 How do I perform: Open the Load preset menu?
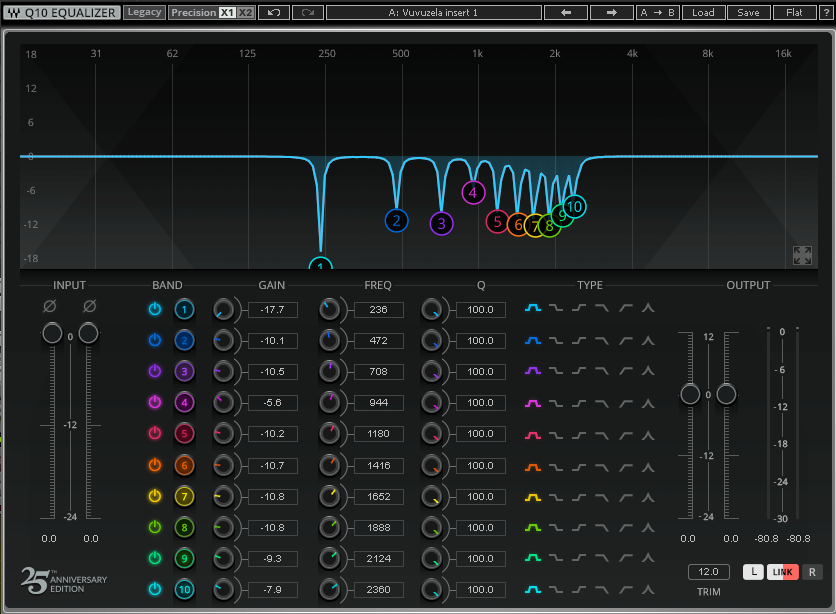(703, 12)
